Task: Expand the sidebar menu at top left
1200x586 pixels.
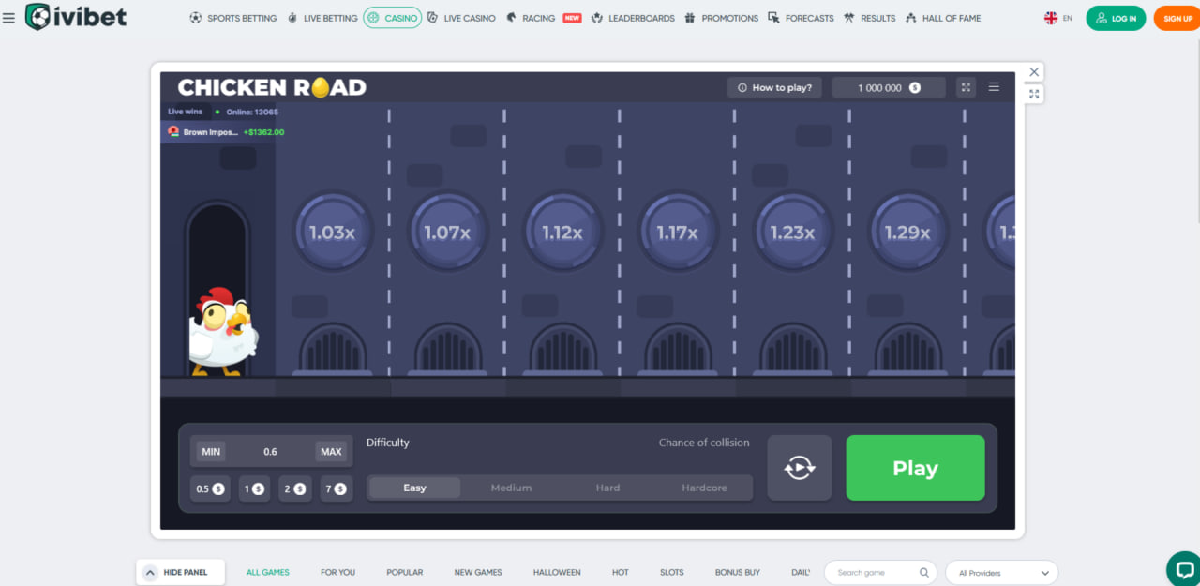Action: point(10,17)
